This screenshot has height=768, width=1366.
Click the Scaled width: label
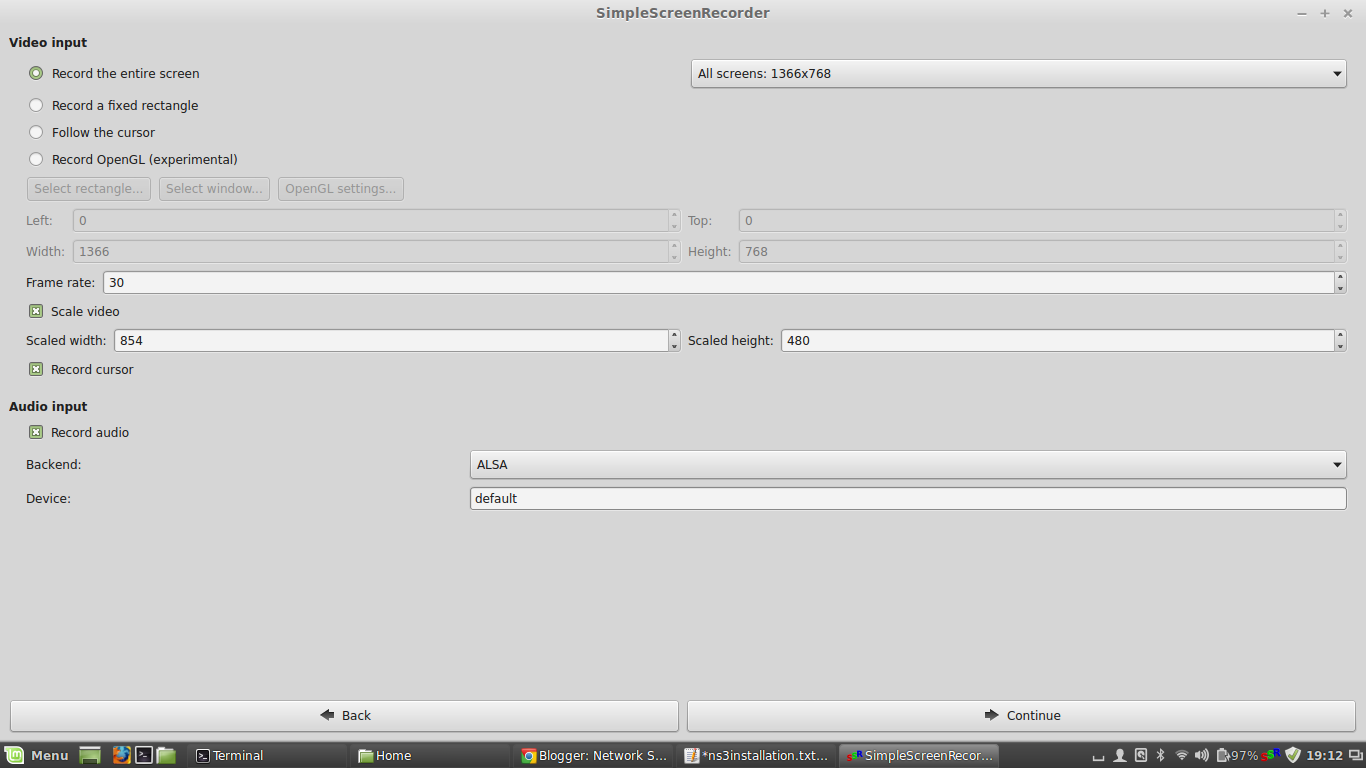[x=66, y=341]
